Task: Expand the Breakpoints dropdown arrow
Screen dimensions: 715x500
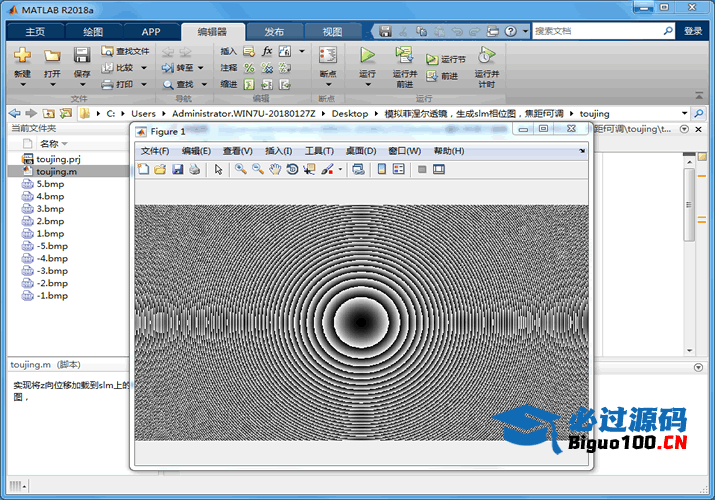Action: pos(328,85)
